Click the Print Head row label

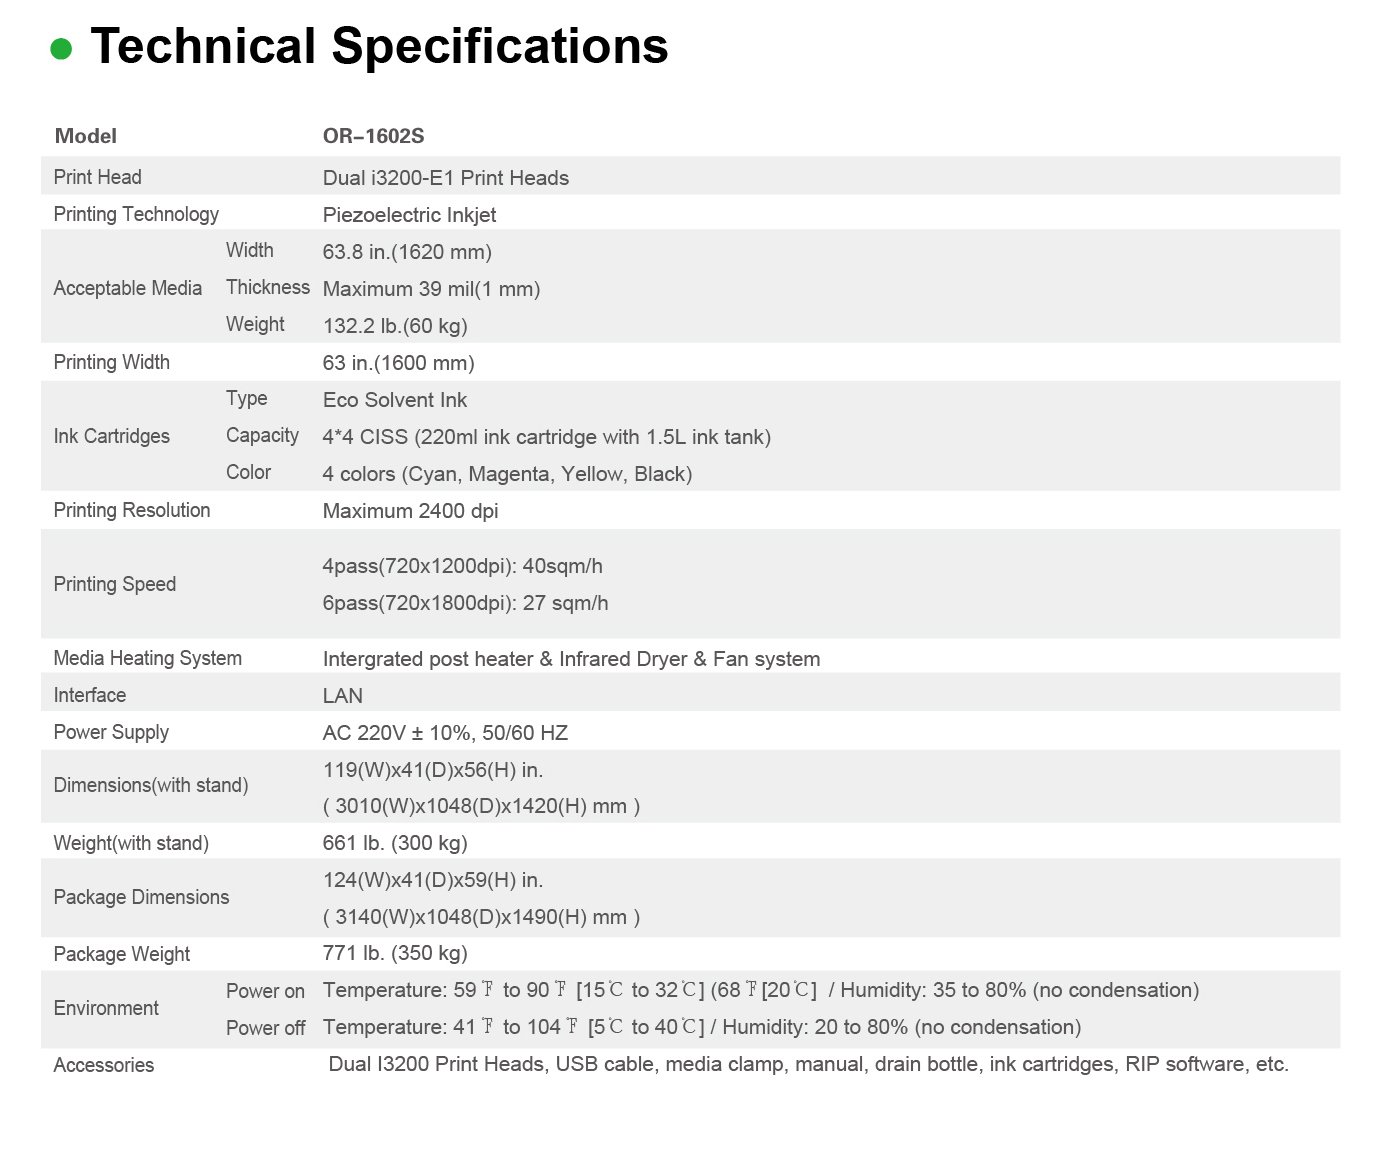tap(97, 177)
